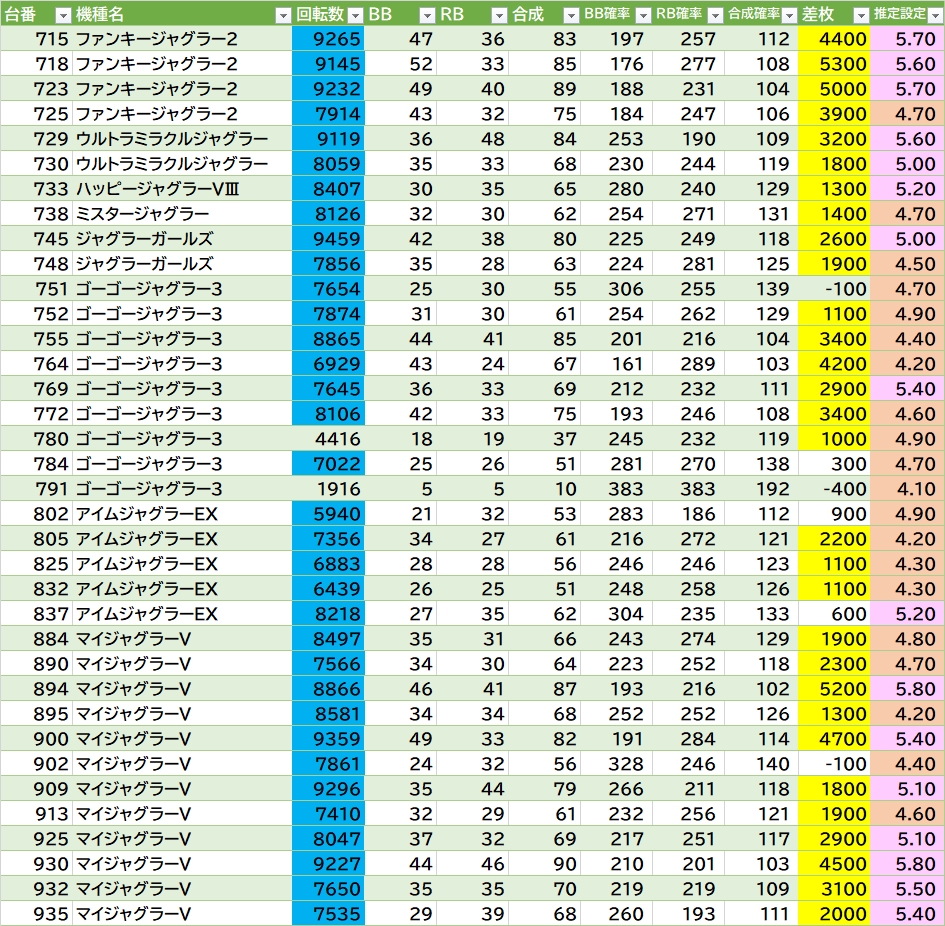Select 回転数 cell 4416

[328, 439]
